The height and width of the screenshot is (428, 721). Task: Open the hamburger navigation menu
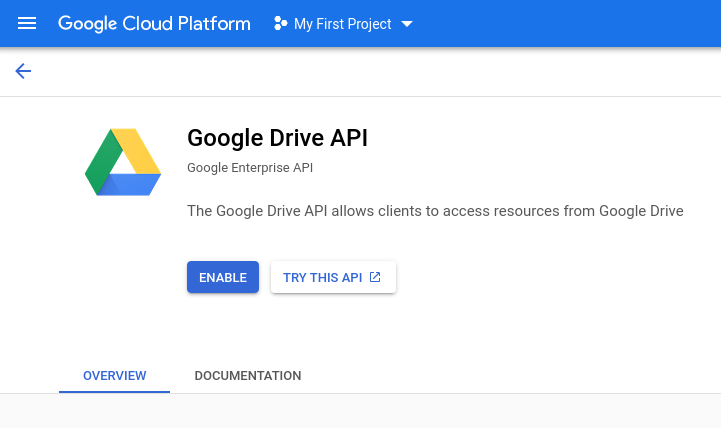pyautogui.click(x=27, y=24)
